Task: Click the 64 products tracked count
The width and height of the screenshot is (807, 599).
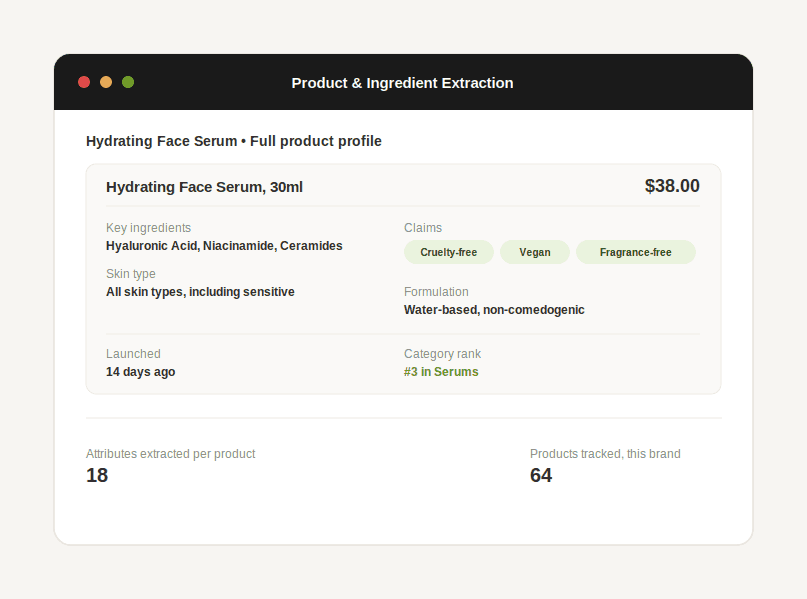Action: coord(541,475)
